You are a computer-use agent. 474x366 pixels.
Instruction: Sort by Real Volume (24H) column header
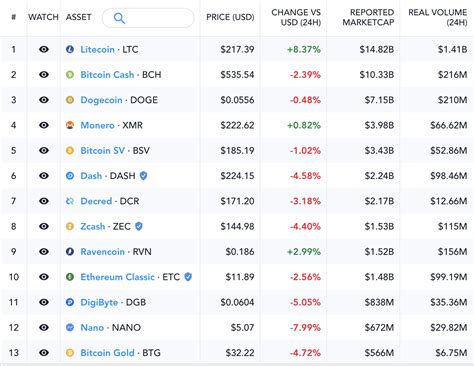coord(437,17)
